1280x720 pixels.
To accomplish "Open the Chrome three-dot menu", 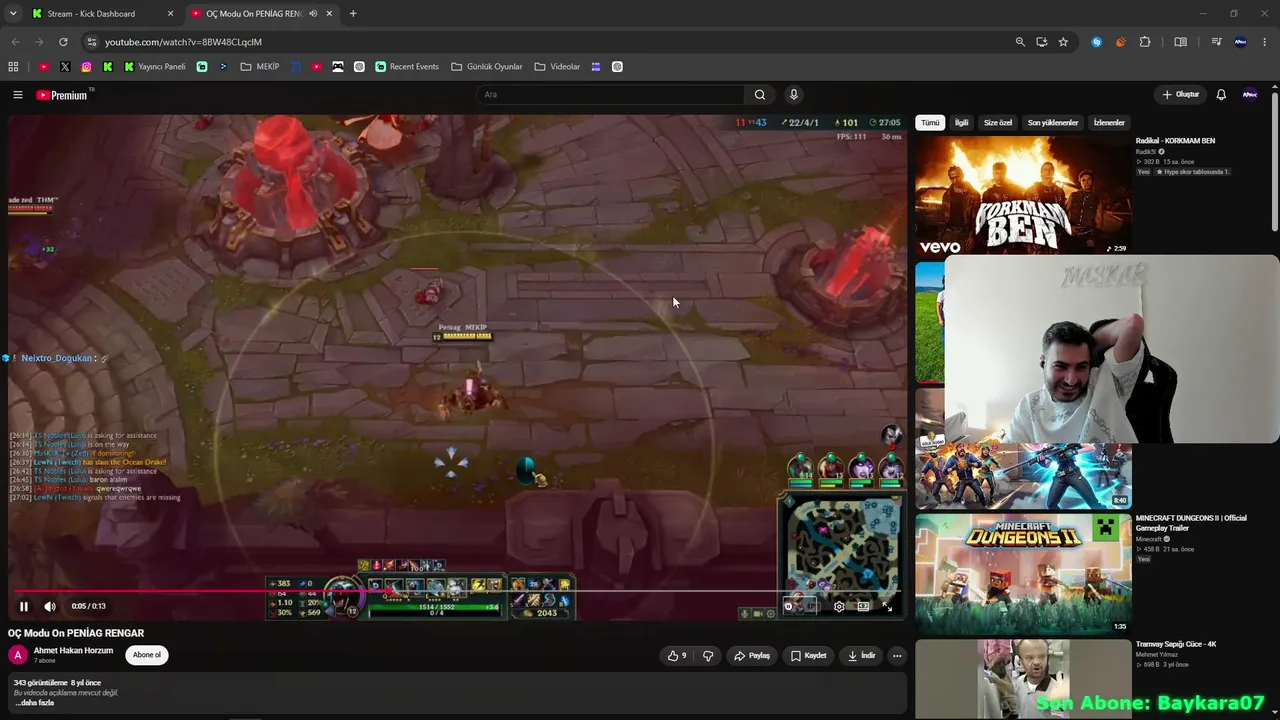I will coord(1266,42).
